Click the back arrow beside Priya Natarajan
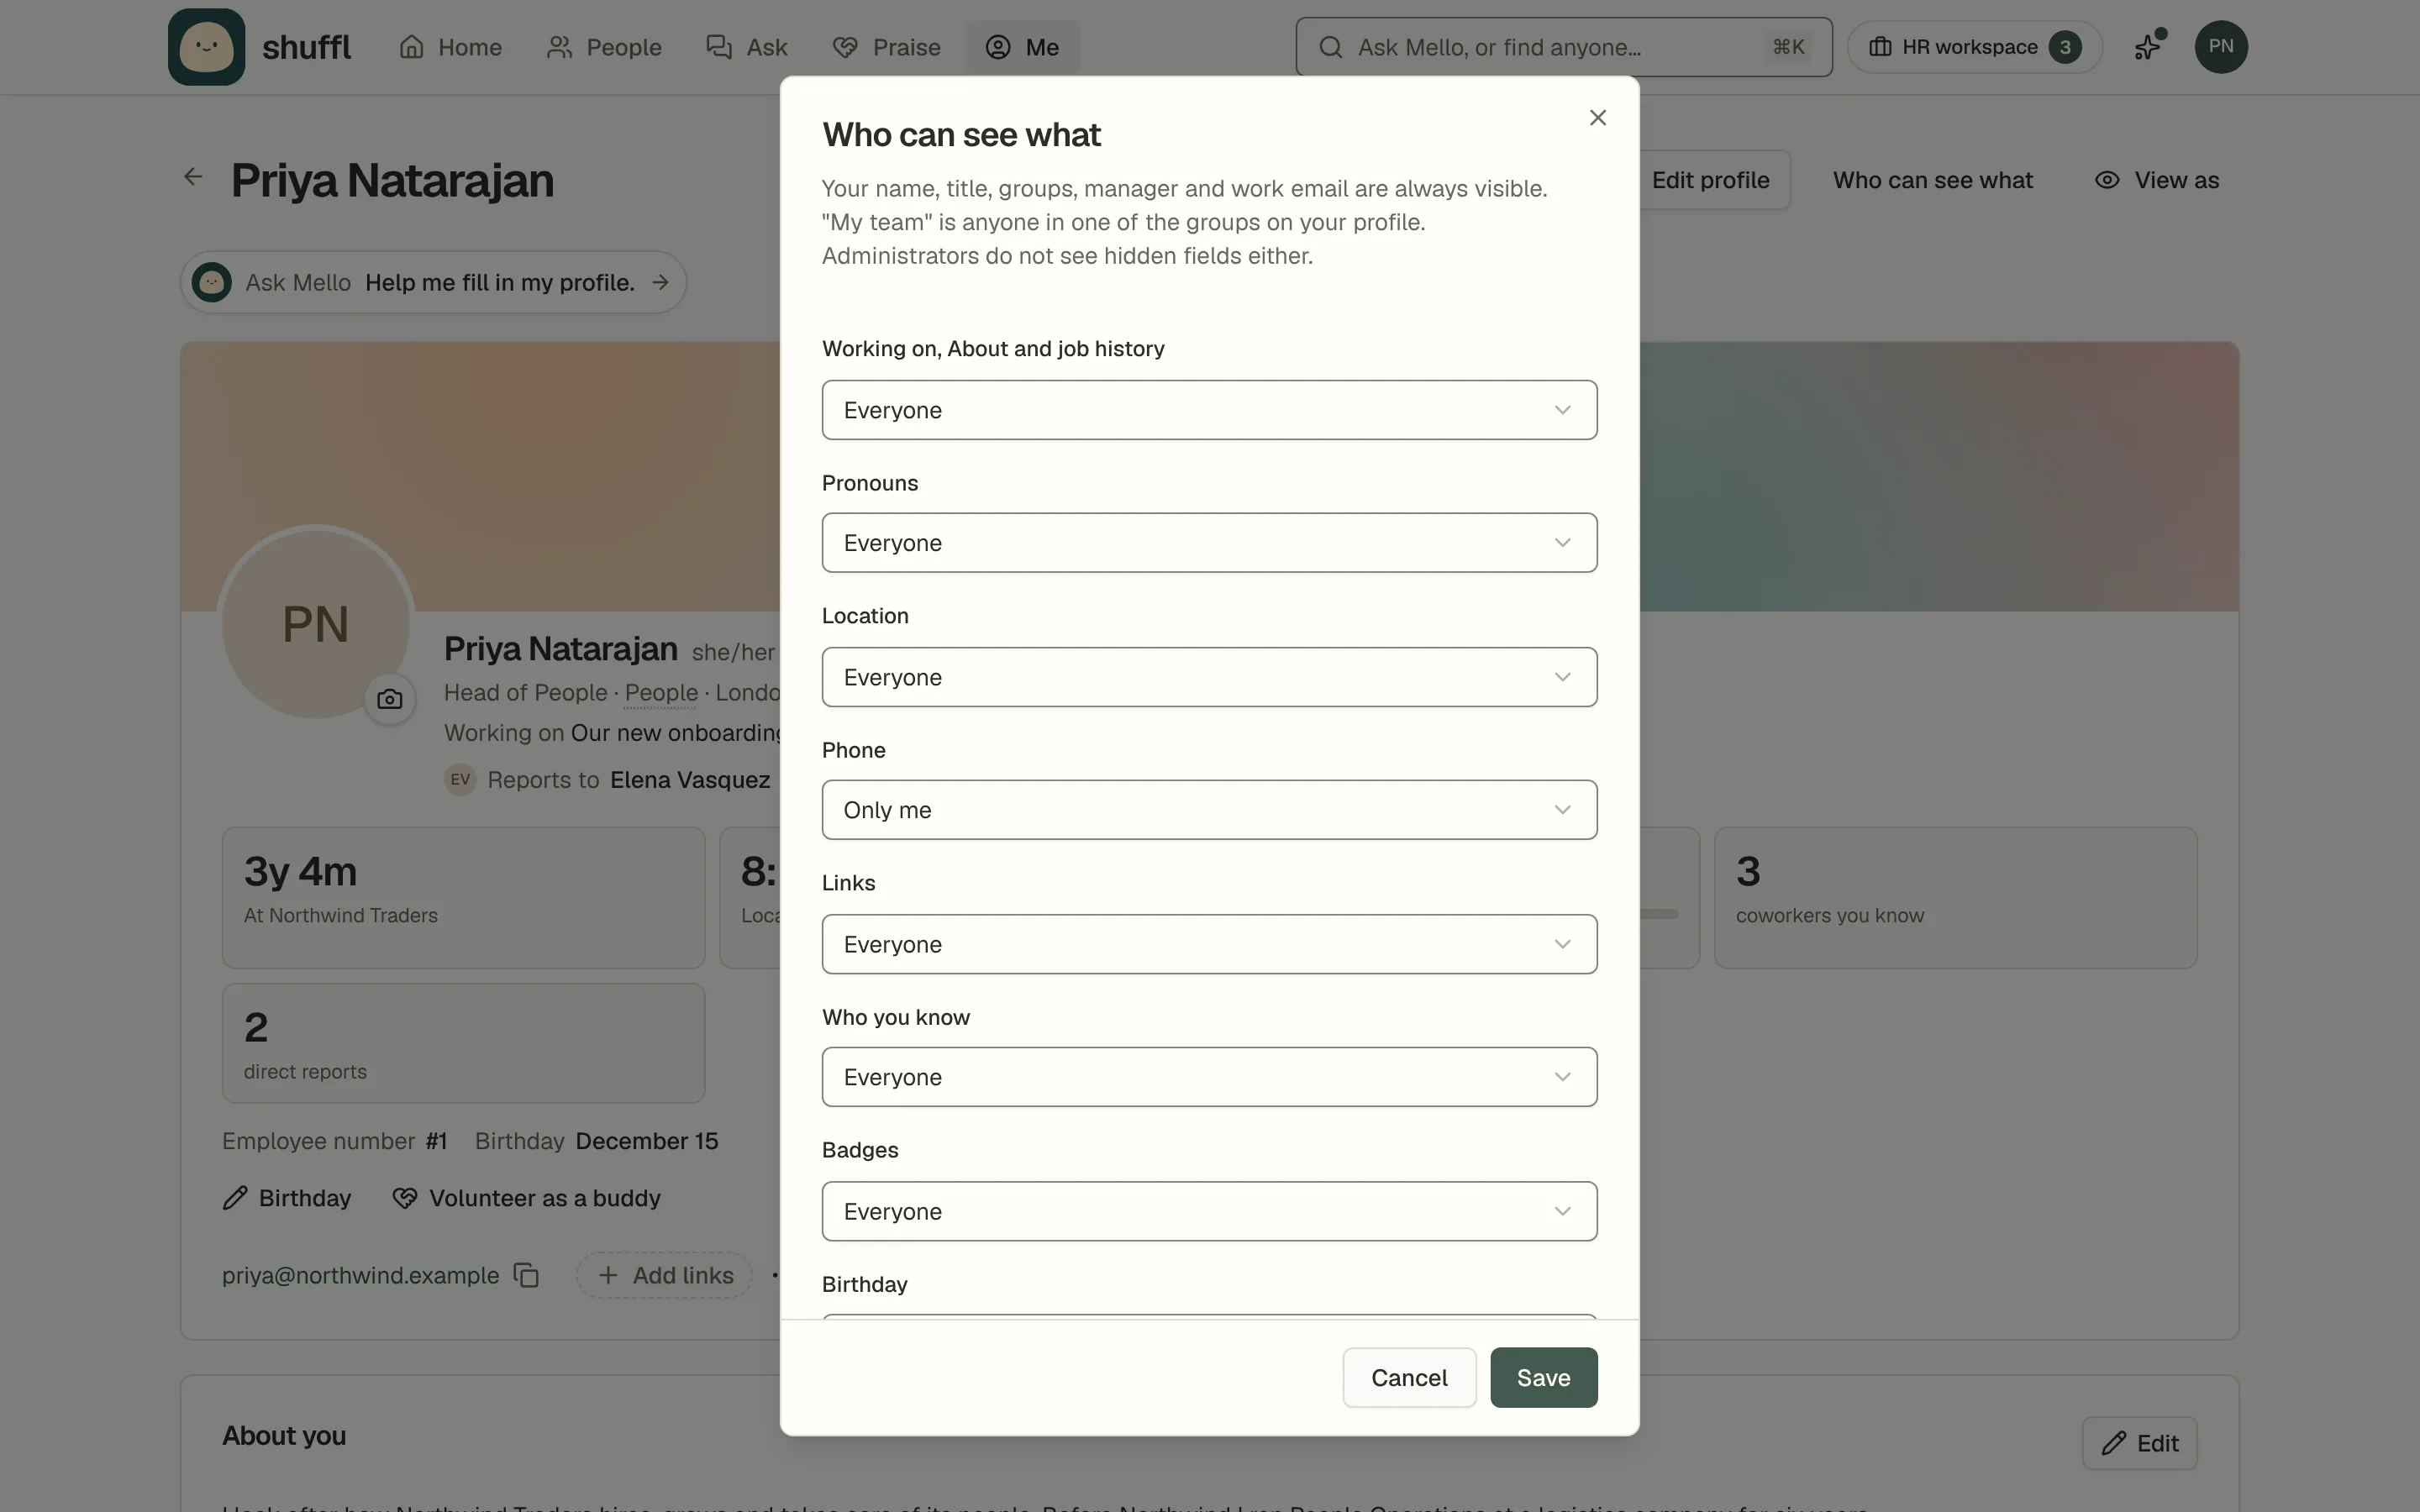 pyautogui.click(x=193, y=177)
